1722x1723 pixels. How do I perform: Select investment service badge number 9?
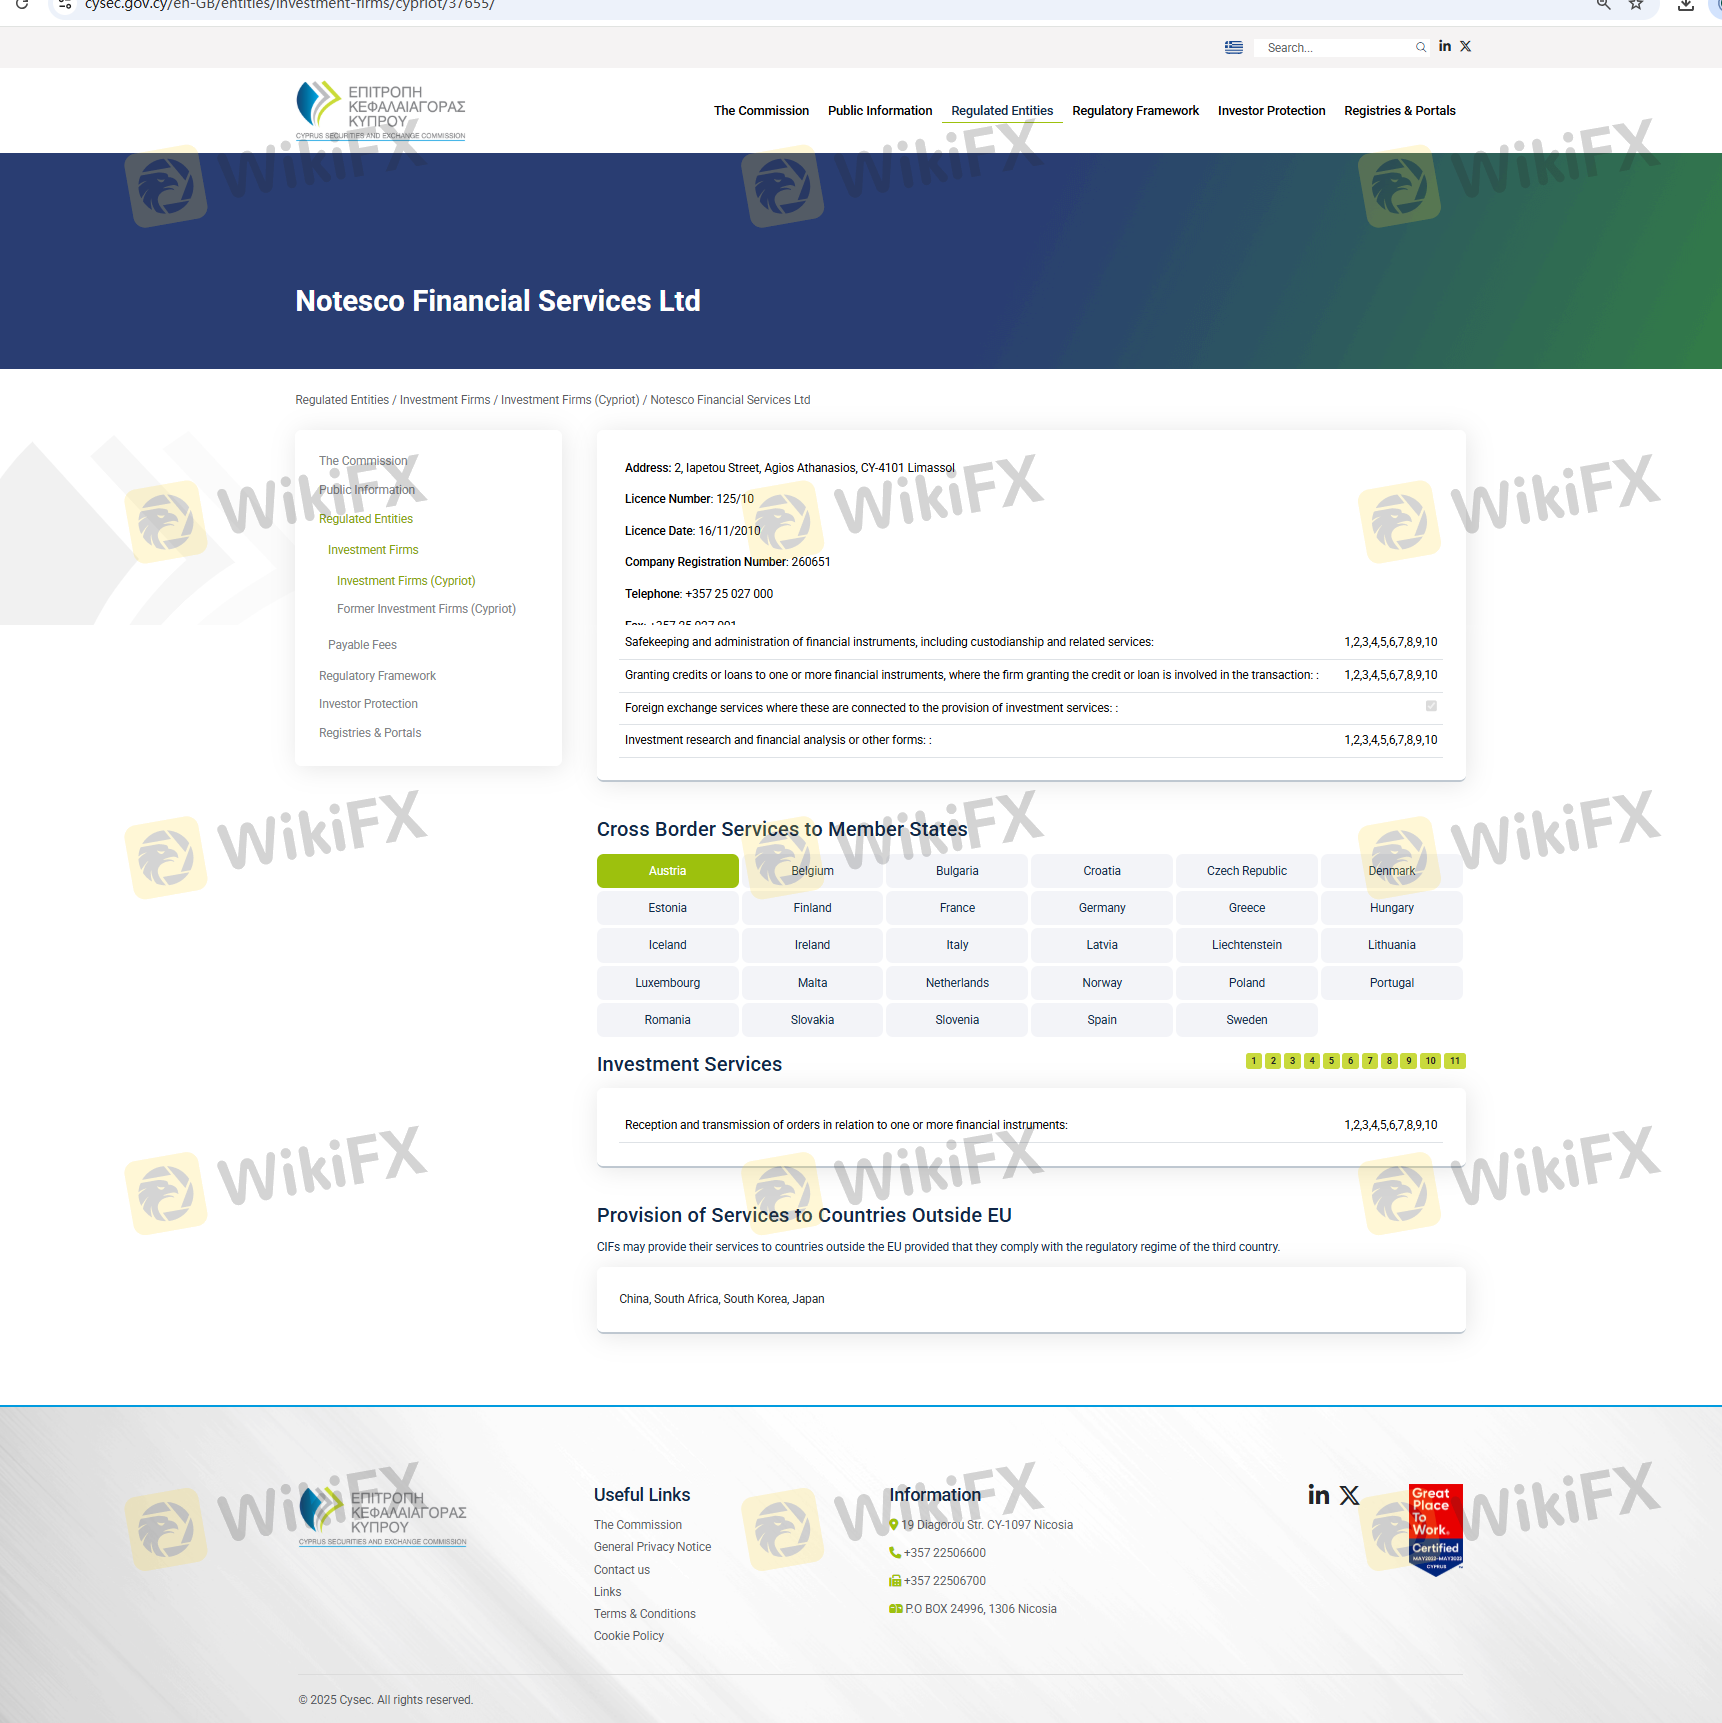tap(1409, 1061)
